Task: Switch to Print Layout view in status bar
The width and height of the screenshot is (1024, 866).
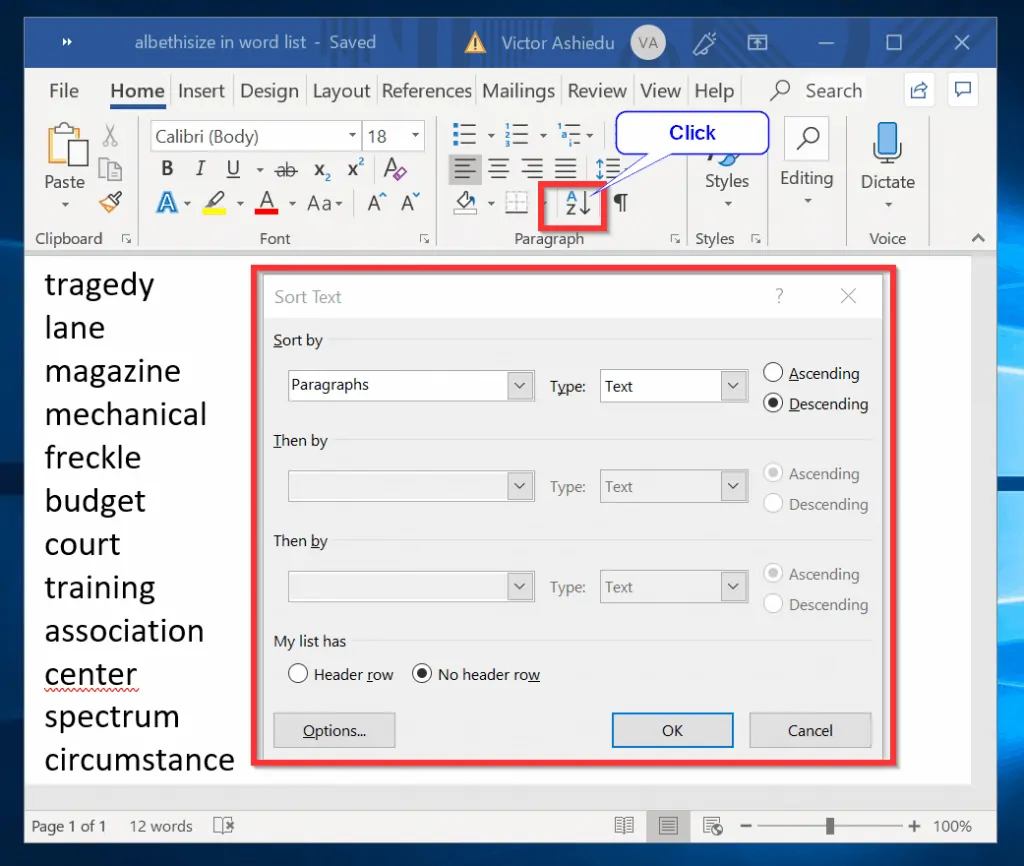Action: tap(668, 826)
